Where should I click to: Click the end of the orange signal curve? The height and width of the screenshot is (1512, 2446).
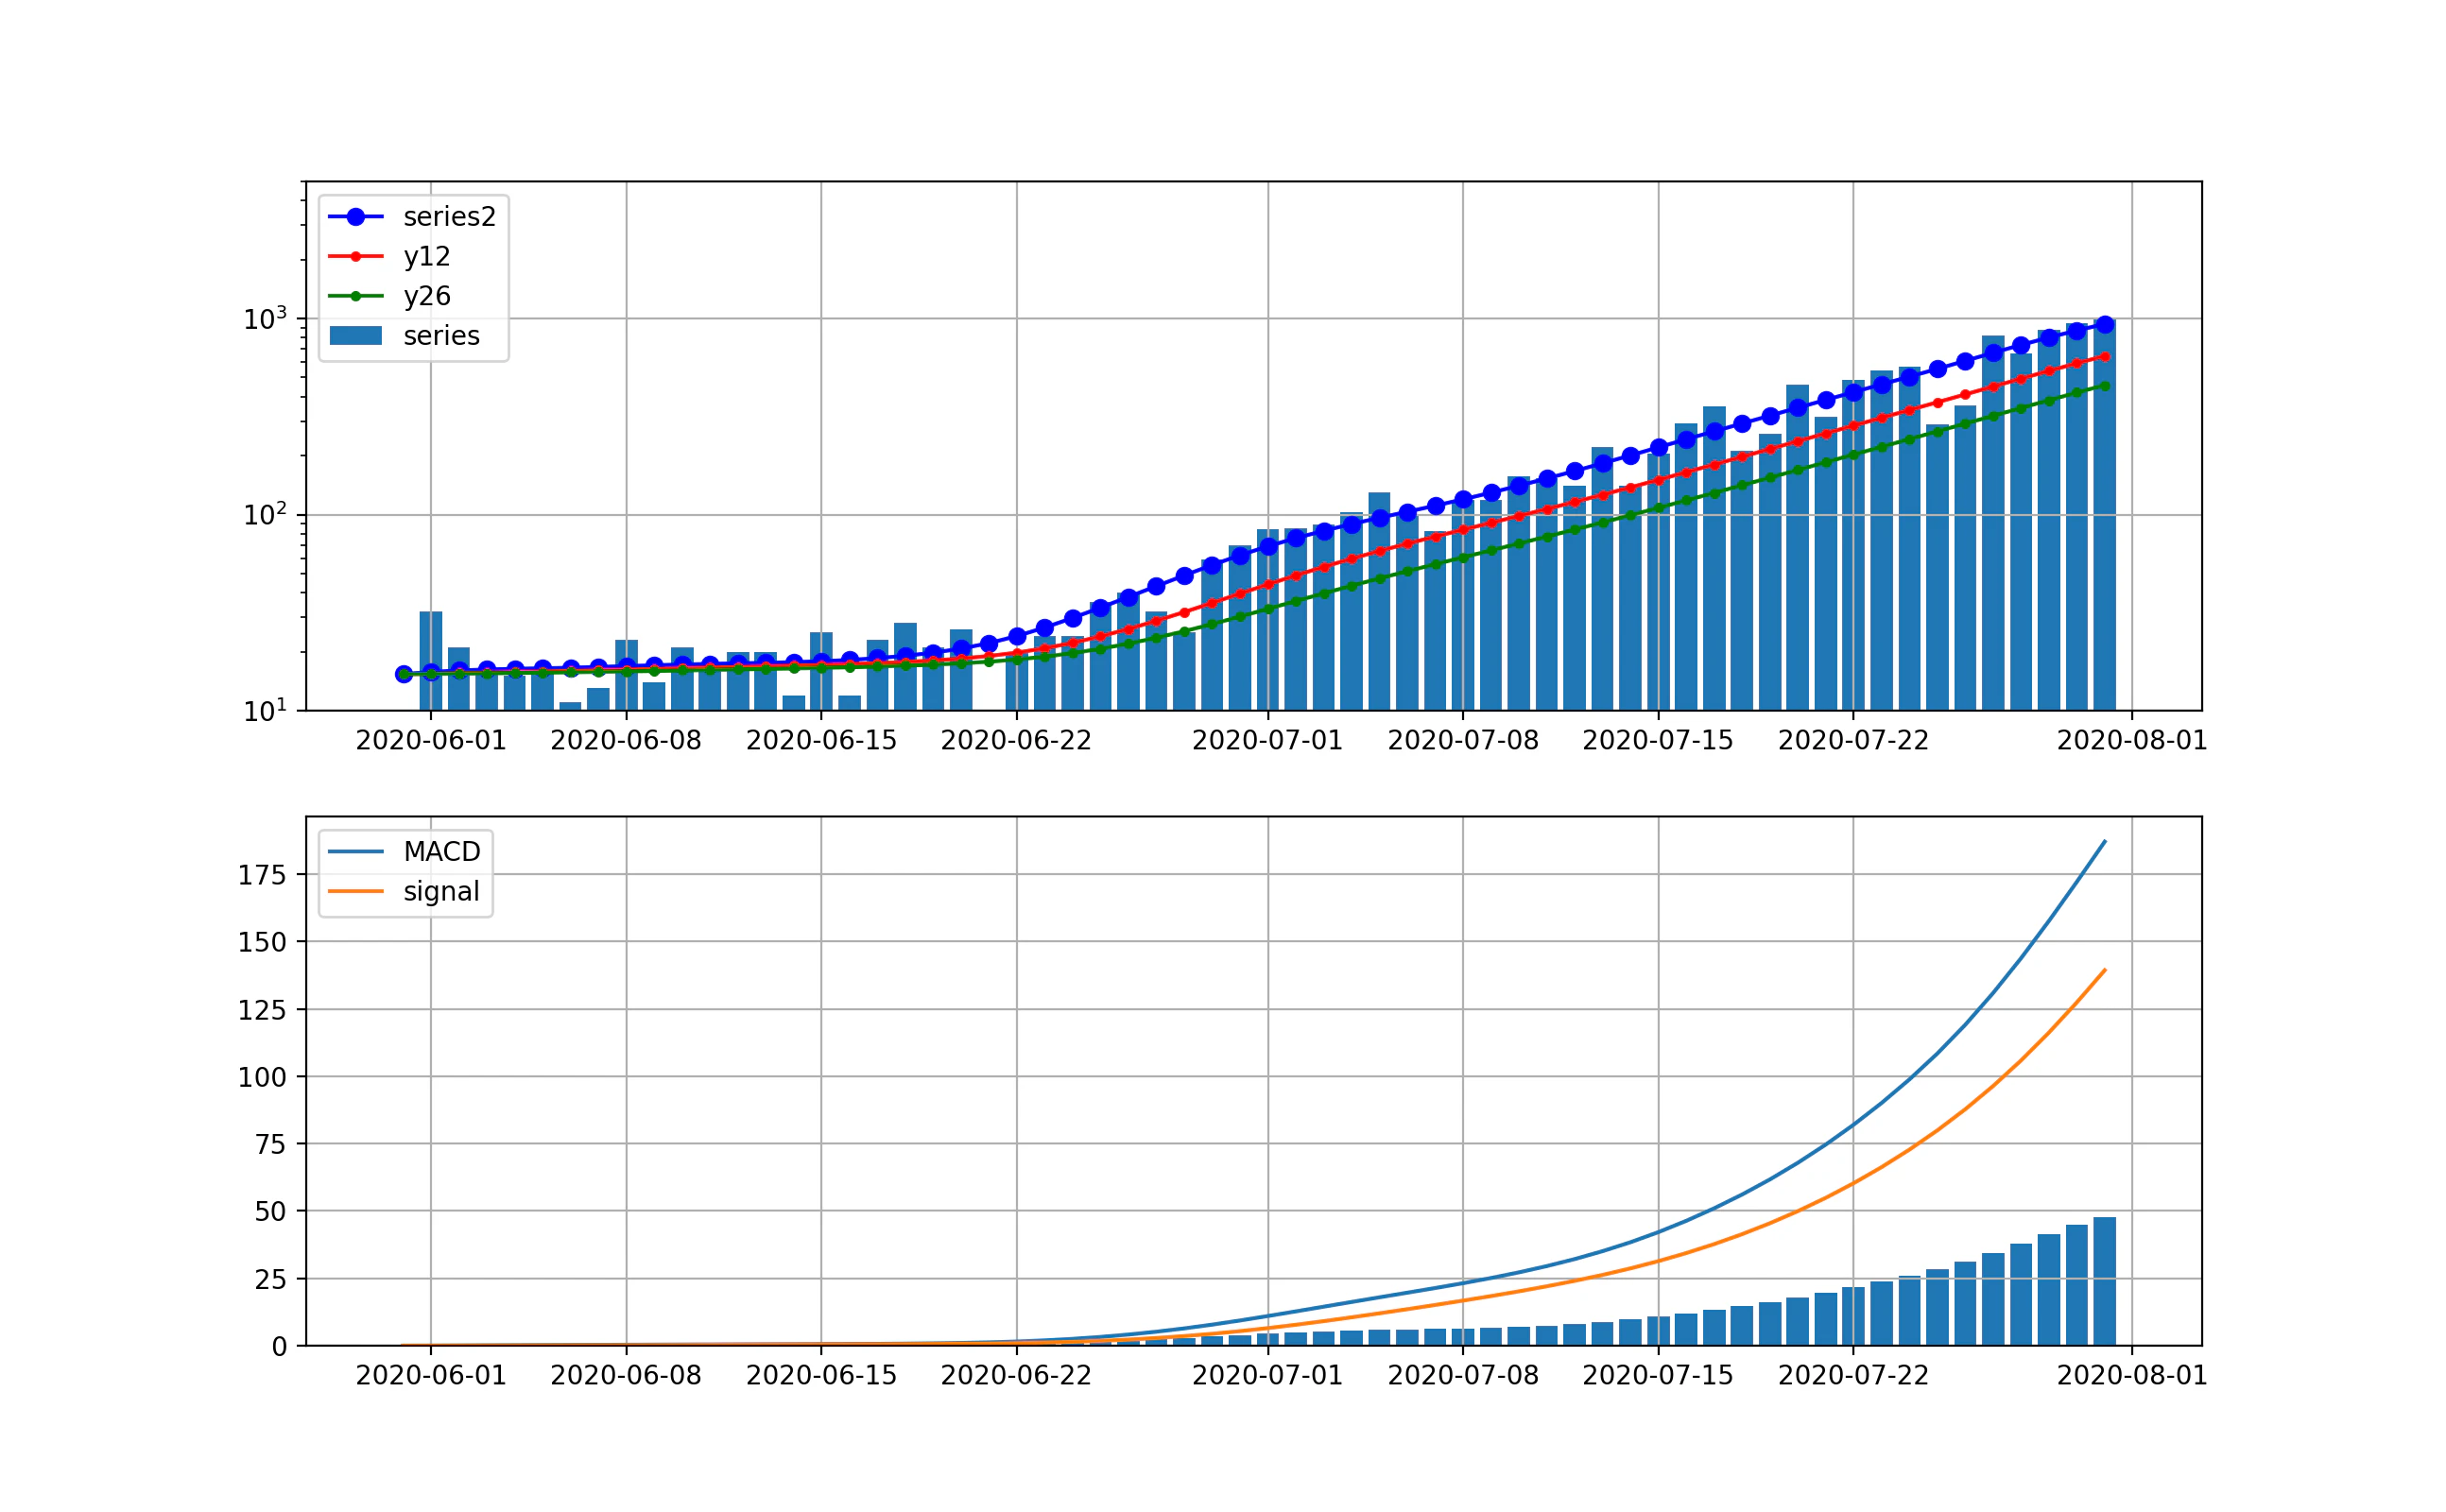pos(2104,970)
